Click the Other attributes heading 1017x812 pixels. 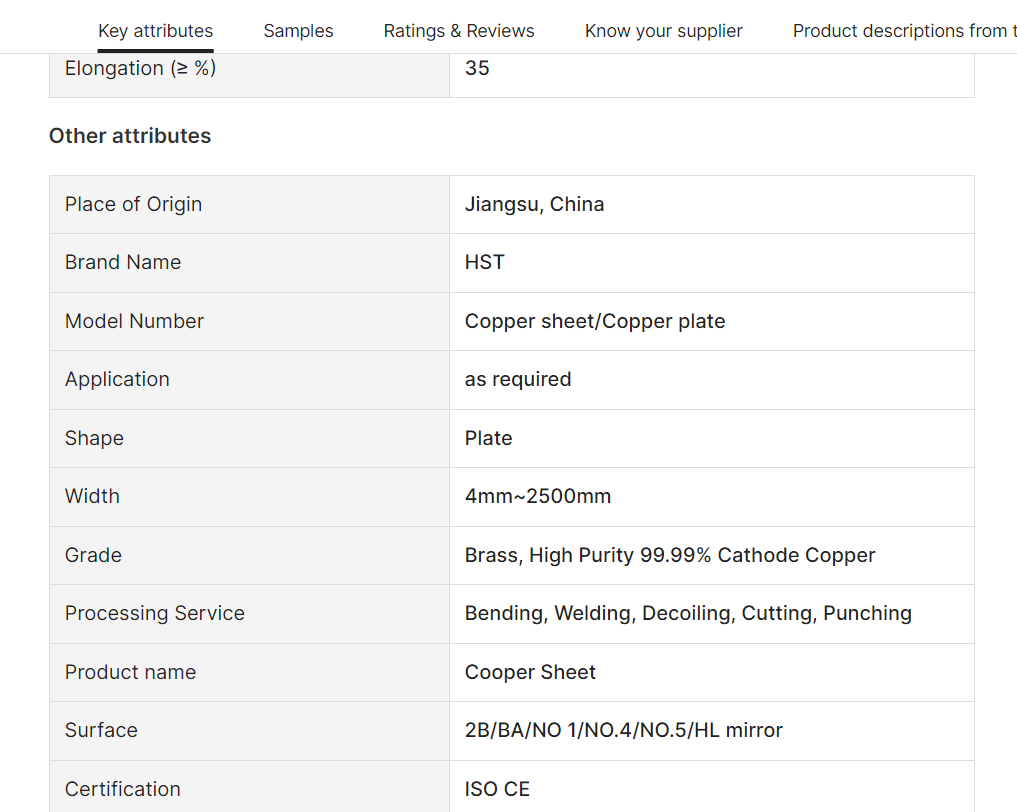point(130,136)
